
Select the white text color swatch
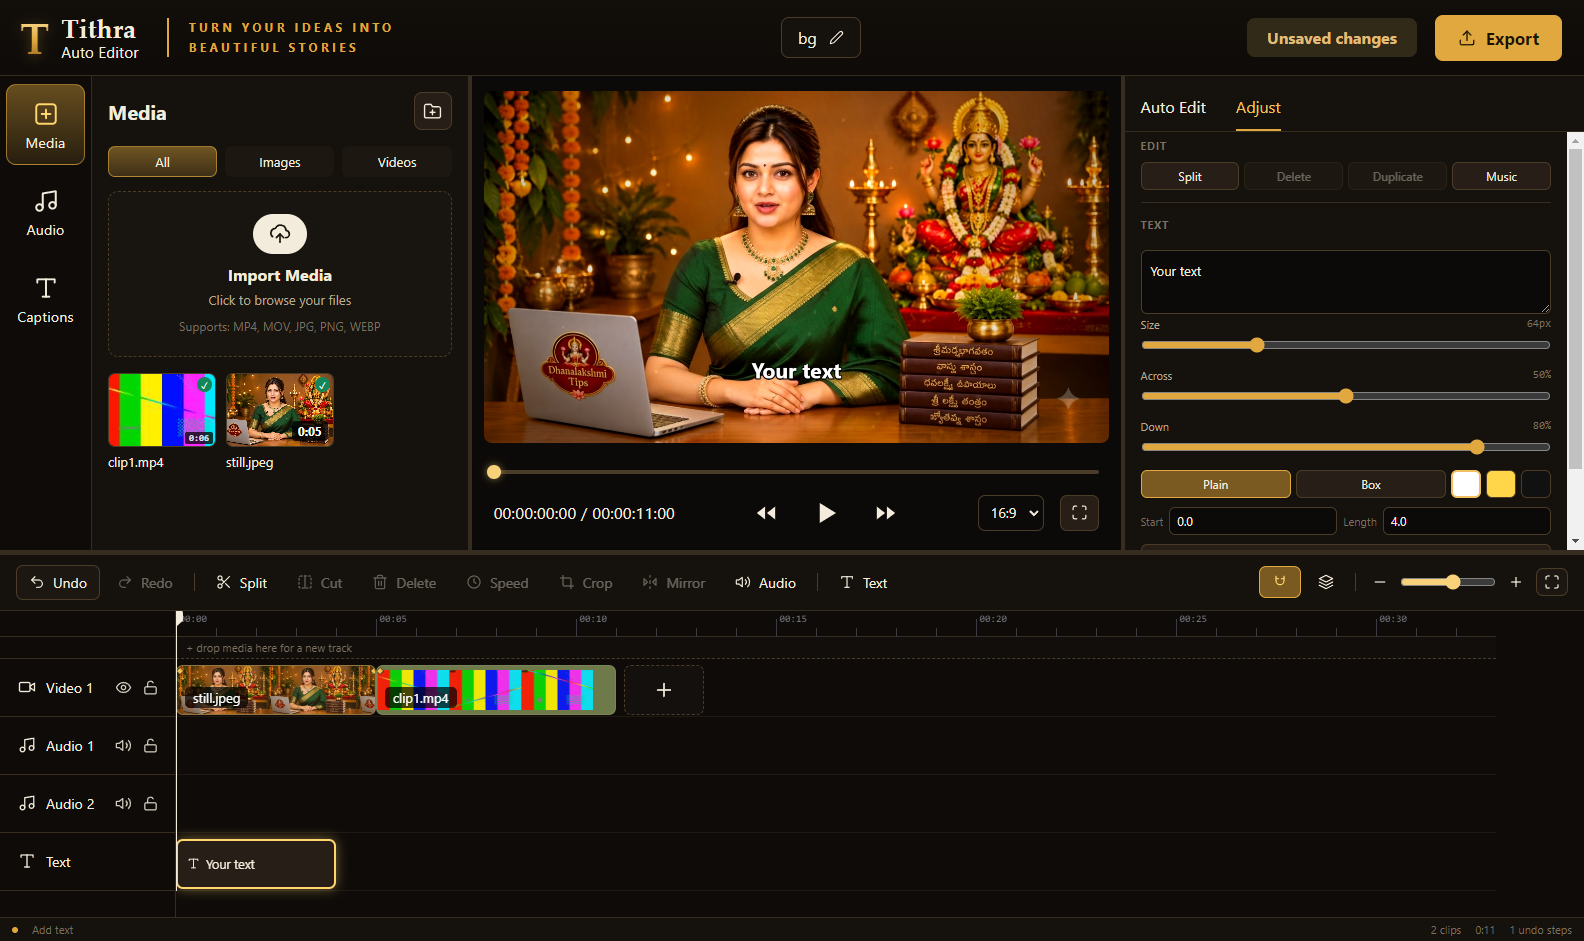tap(1466, 484)
